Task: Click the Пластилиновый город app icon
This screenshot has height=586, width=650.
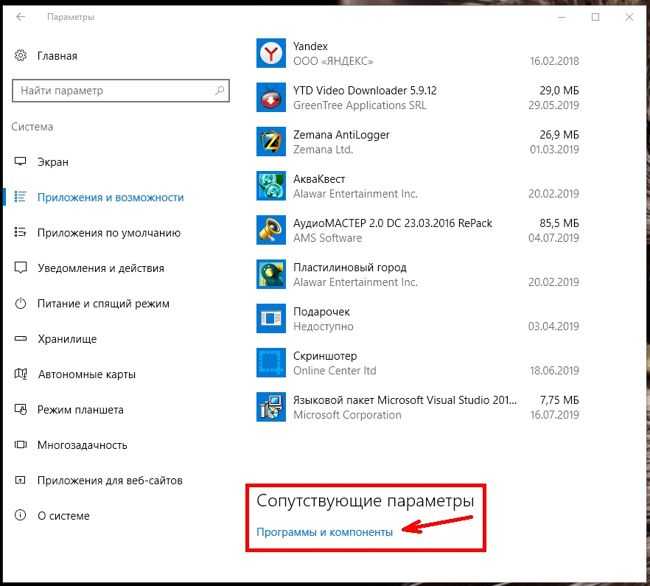Action: click(271, 274)
